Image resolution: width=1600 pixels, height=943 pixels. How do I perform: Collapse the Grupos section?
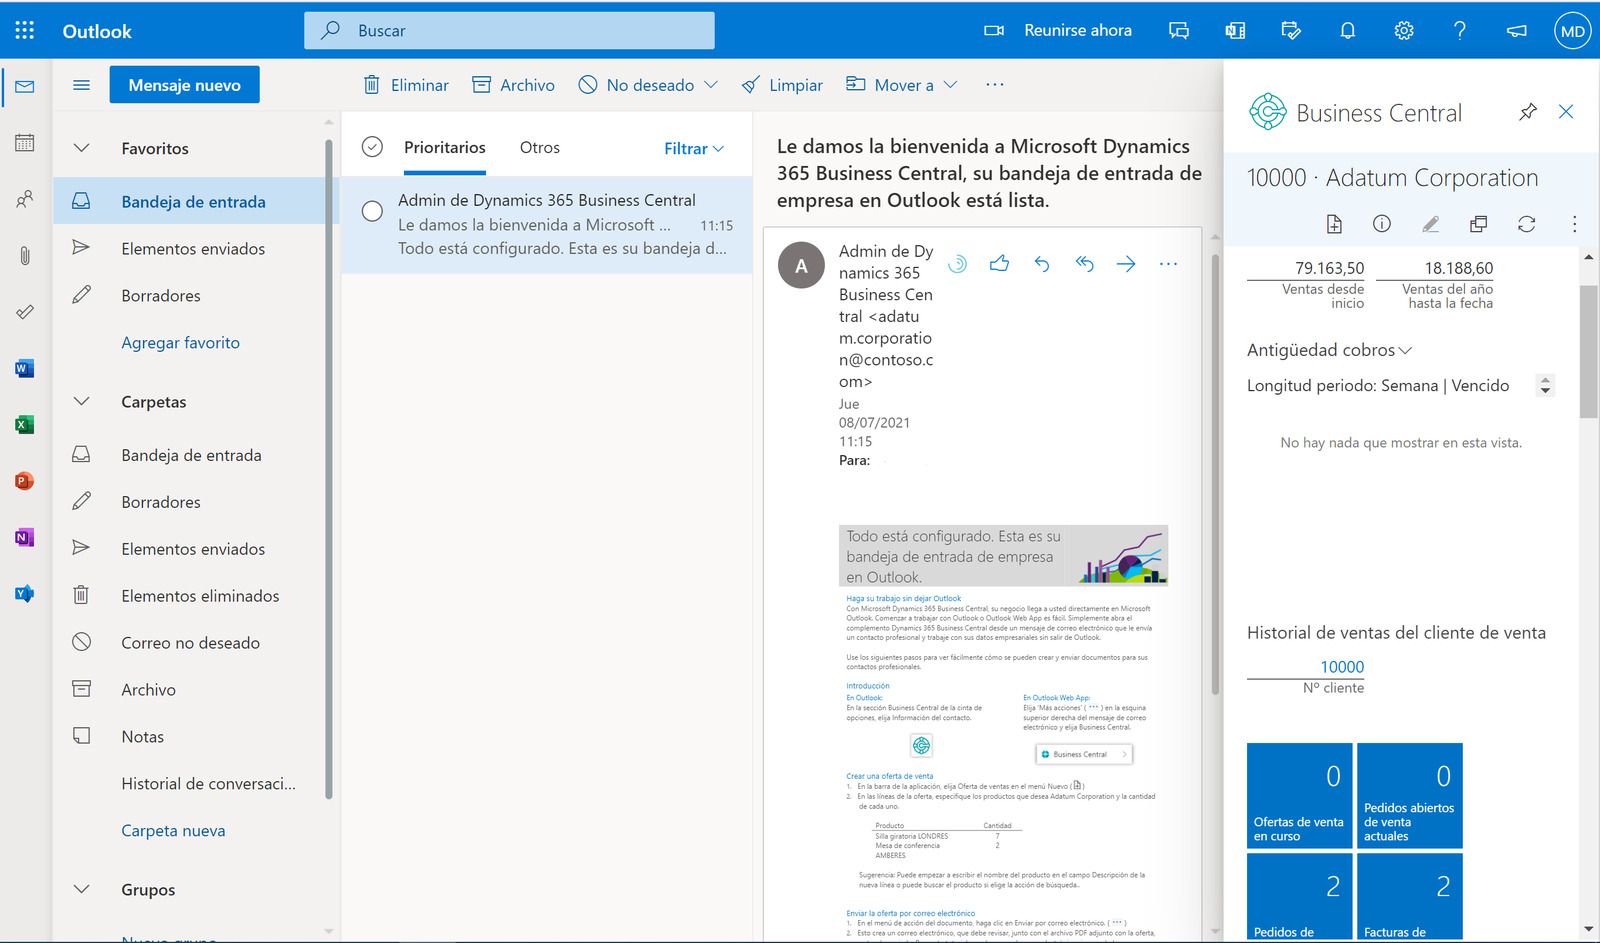[x=82, y=889]
